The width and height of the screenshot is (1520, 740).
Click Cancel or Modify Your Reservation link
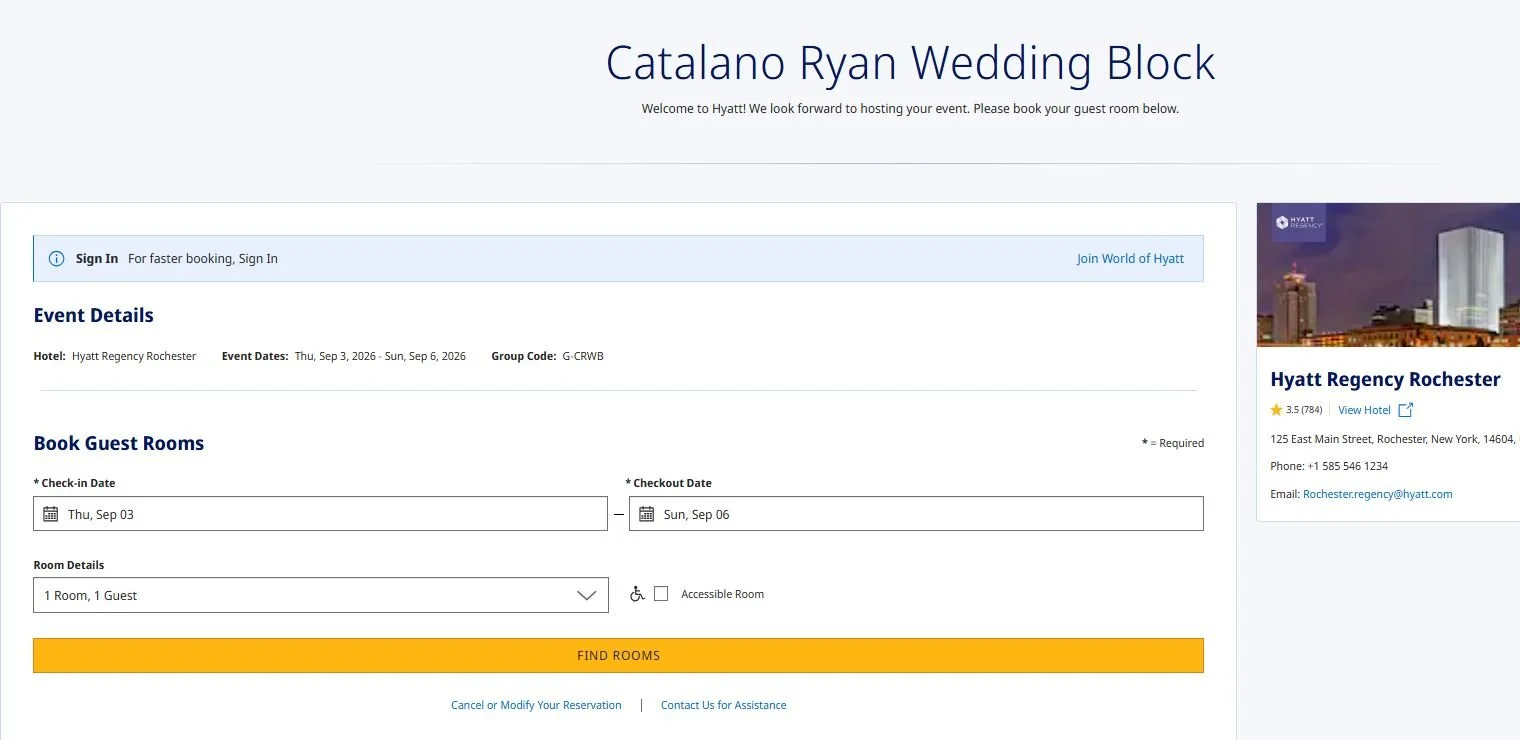[536, 705]
